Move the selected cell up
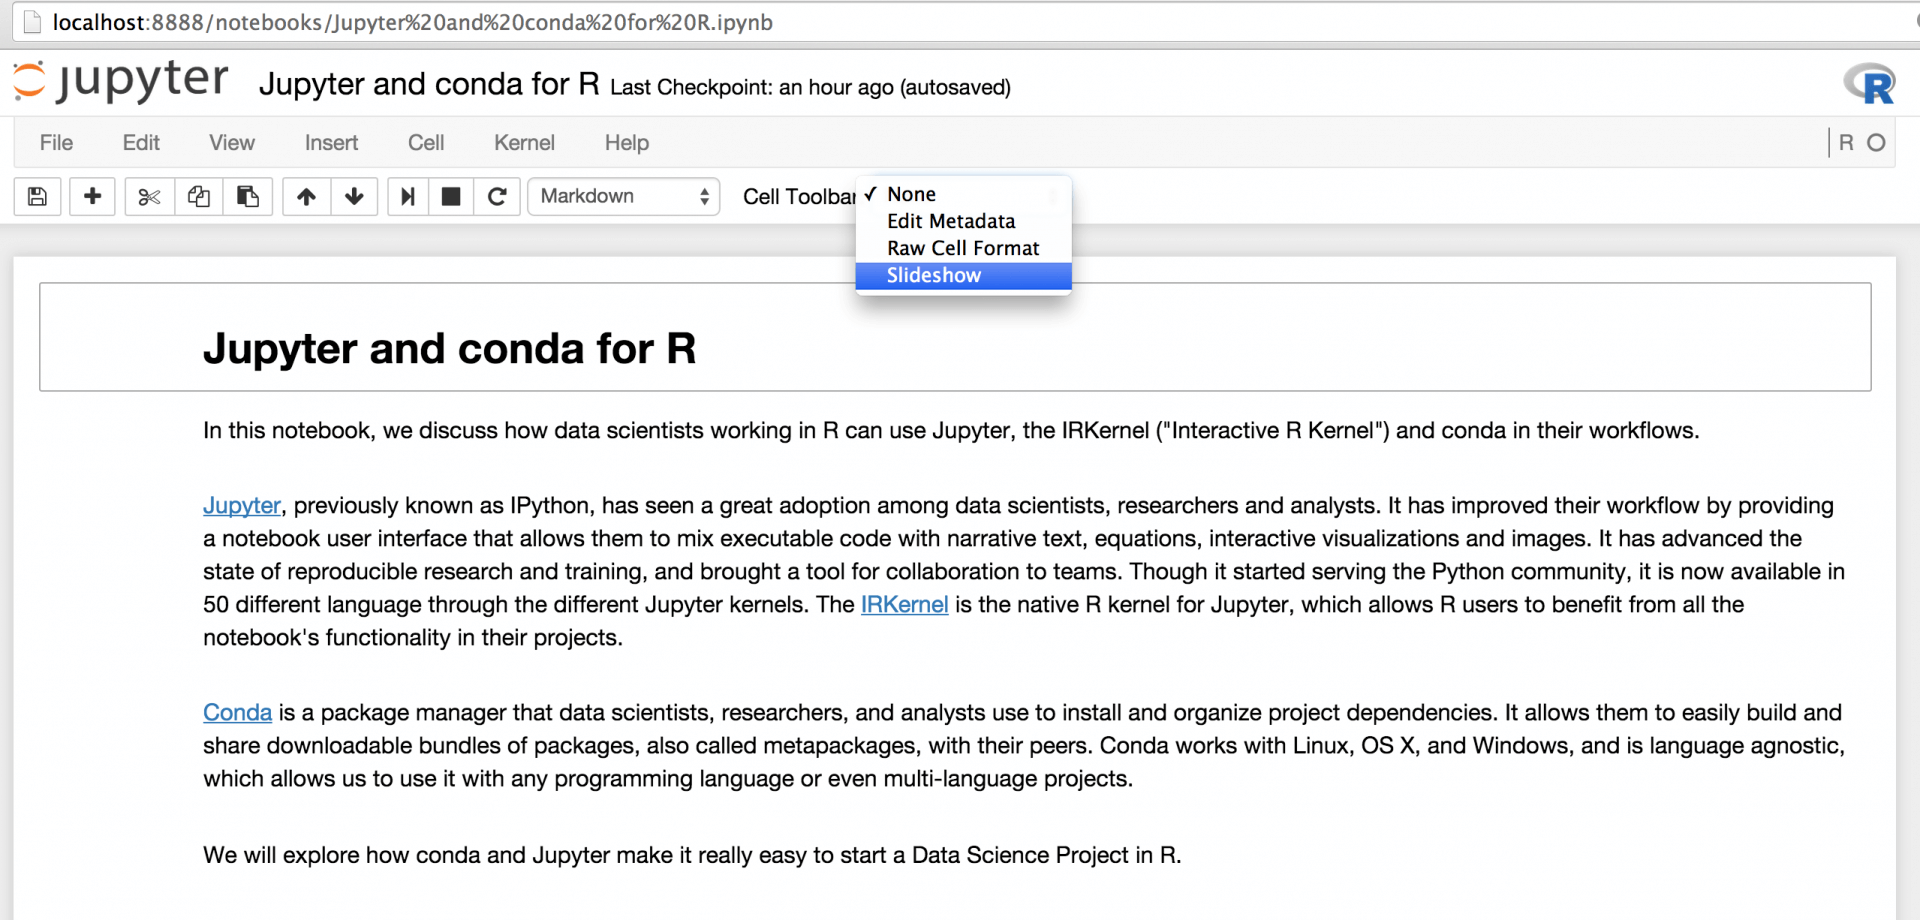This screenshot has height=920, width=1920. 306,197
